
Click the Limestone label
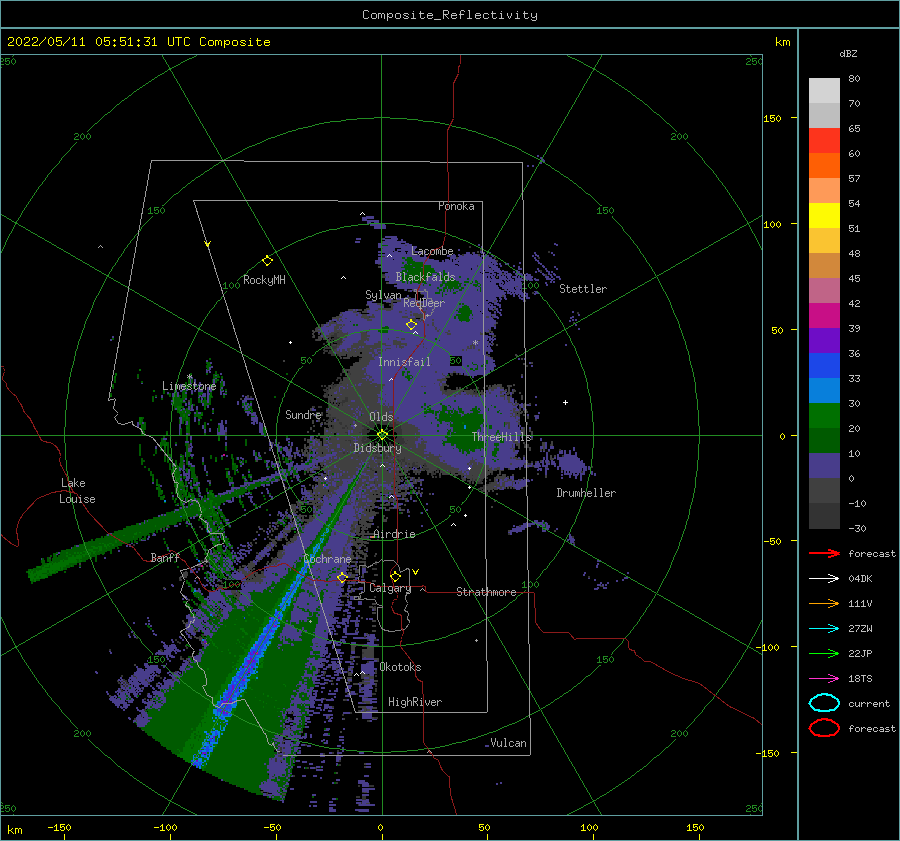click(x=189, y=386)
